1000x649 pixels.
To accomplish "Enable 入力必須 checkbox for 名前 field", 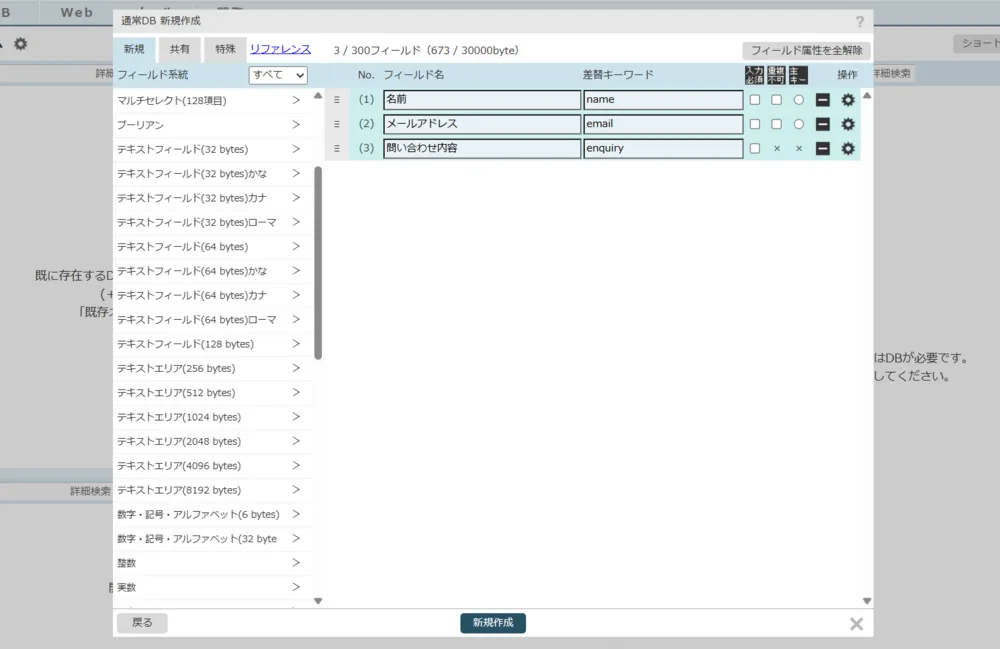I will pyautogui.click(x=755, y=100).
